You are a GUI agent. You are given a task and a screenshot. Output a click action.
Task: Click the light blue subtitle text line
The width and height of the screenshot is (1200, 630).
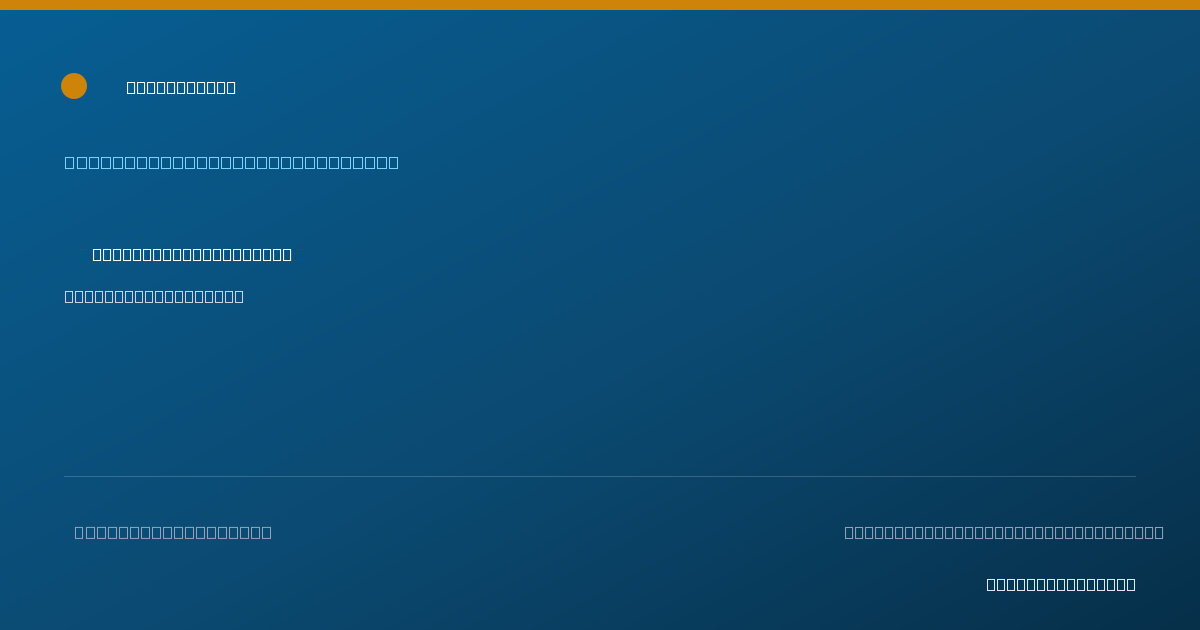(232, 162)
